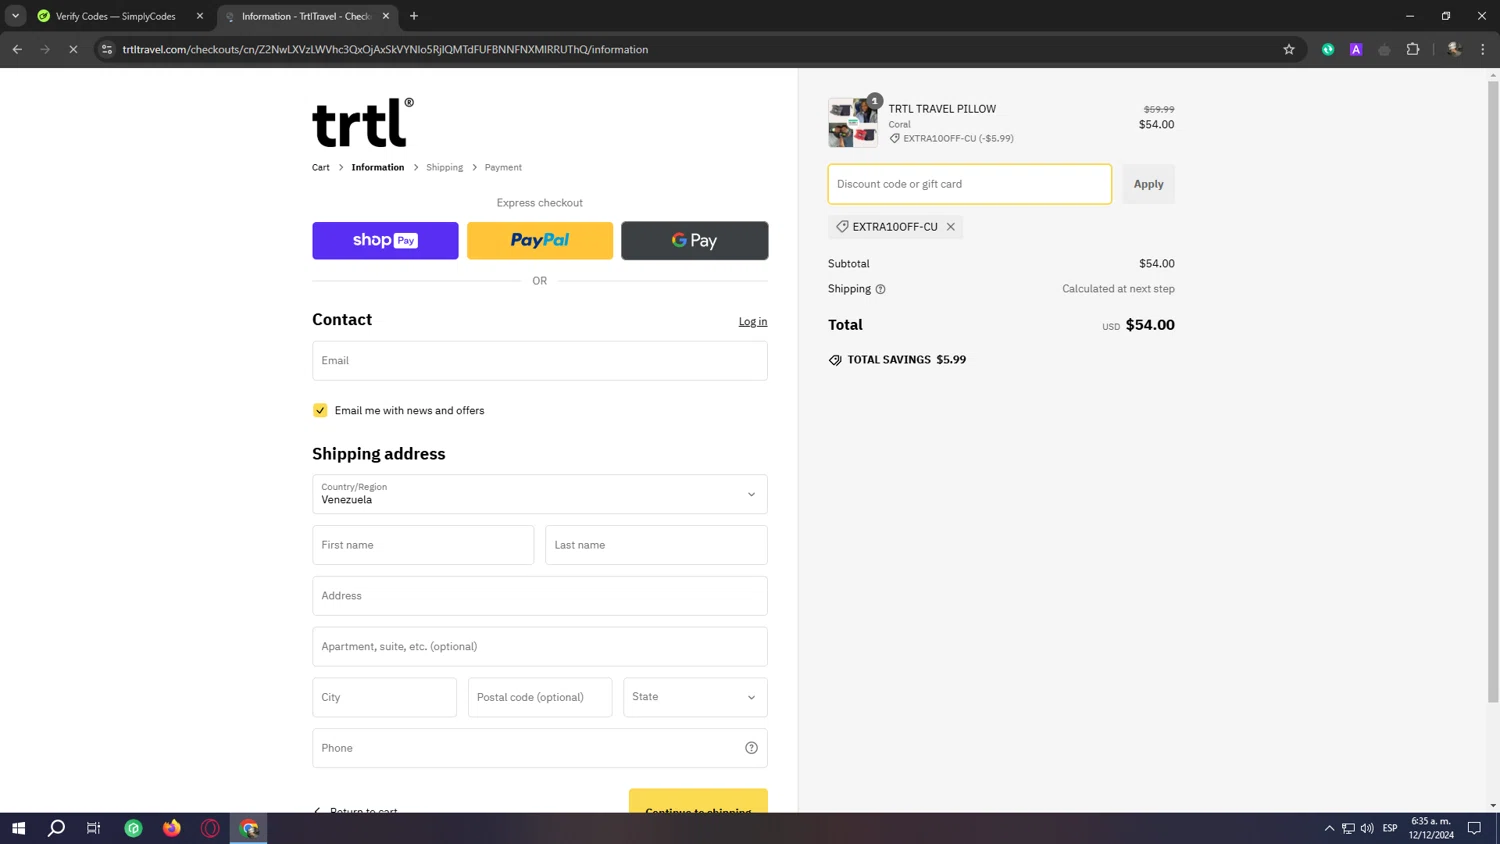Uncheck Email me with news and offers

[320, 410]
